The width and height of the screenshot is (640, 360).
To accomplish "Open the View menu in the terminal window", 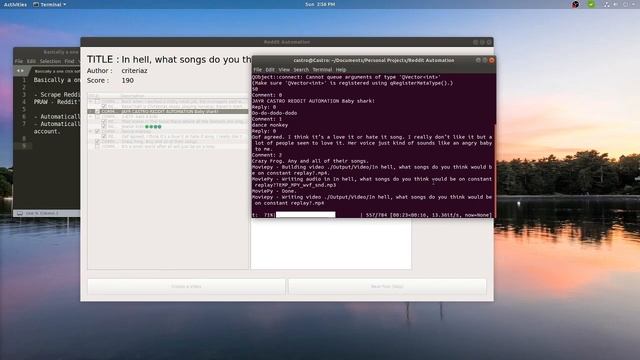I will 284,70.
